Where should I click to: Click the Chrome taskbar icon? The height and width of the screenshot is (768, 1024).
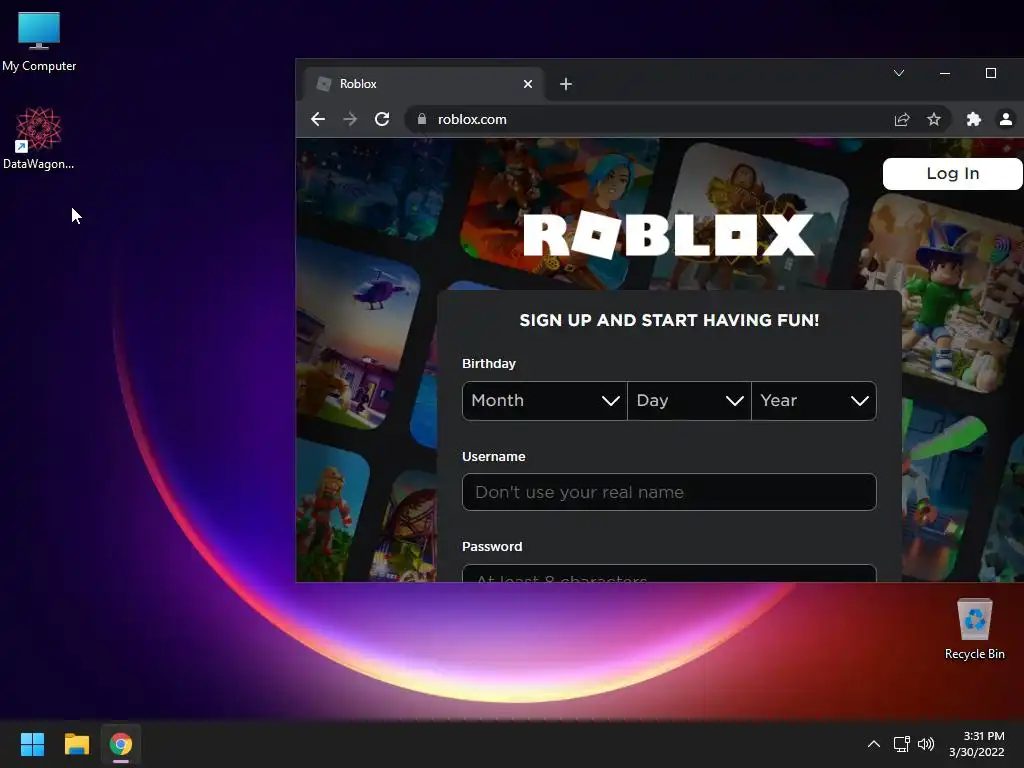(121, 744)
